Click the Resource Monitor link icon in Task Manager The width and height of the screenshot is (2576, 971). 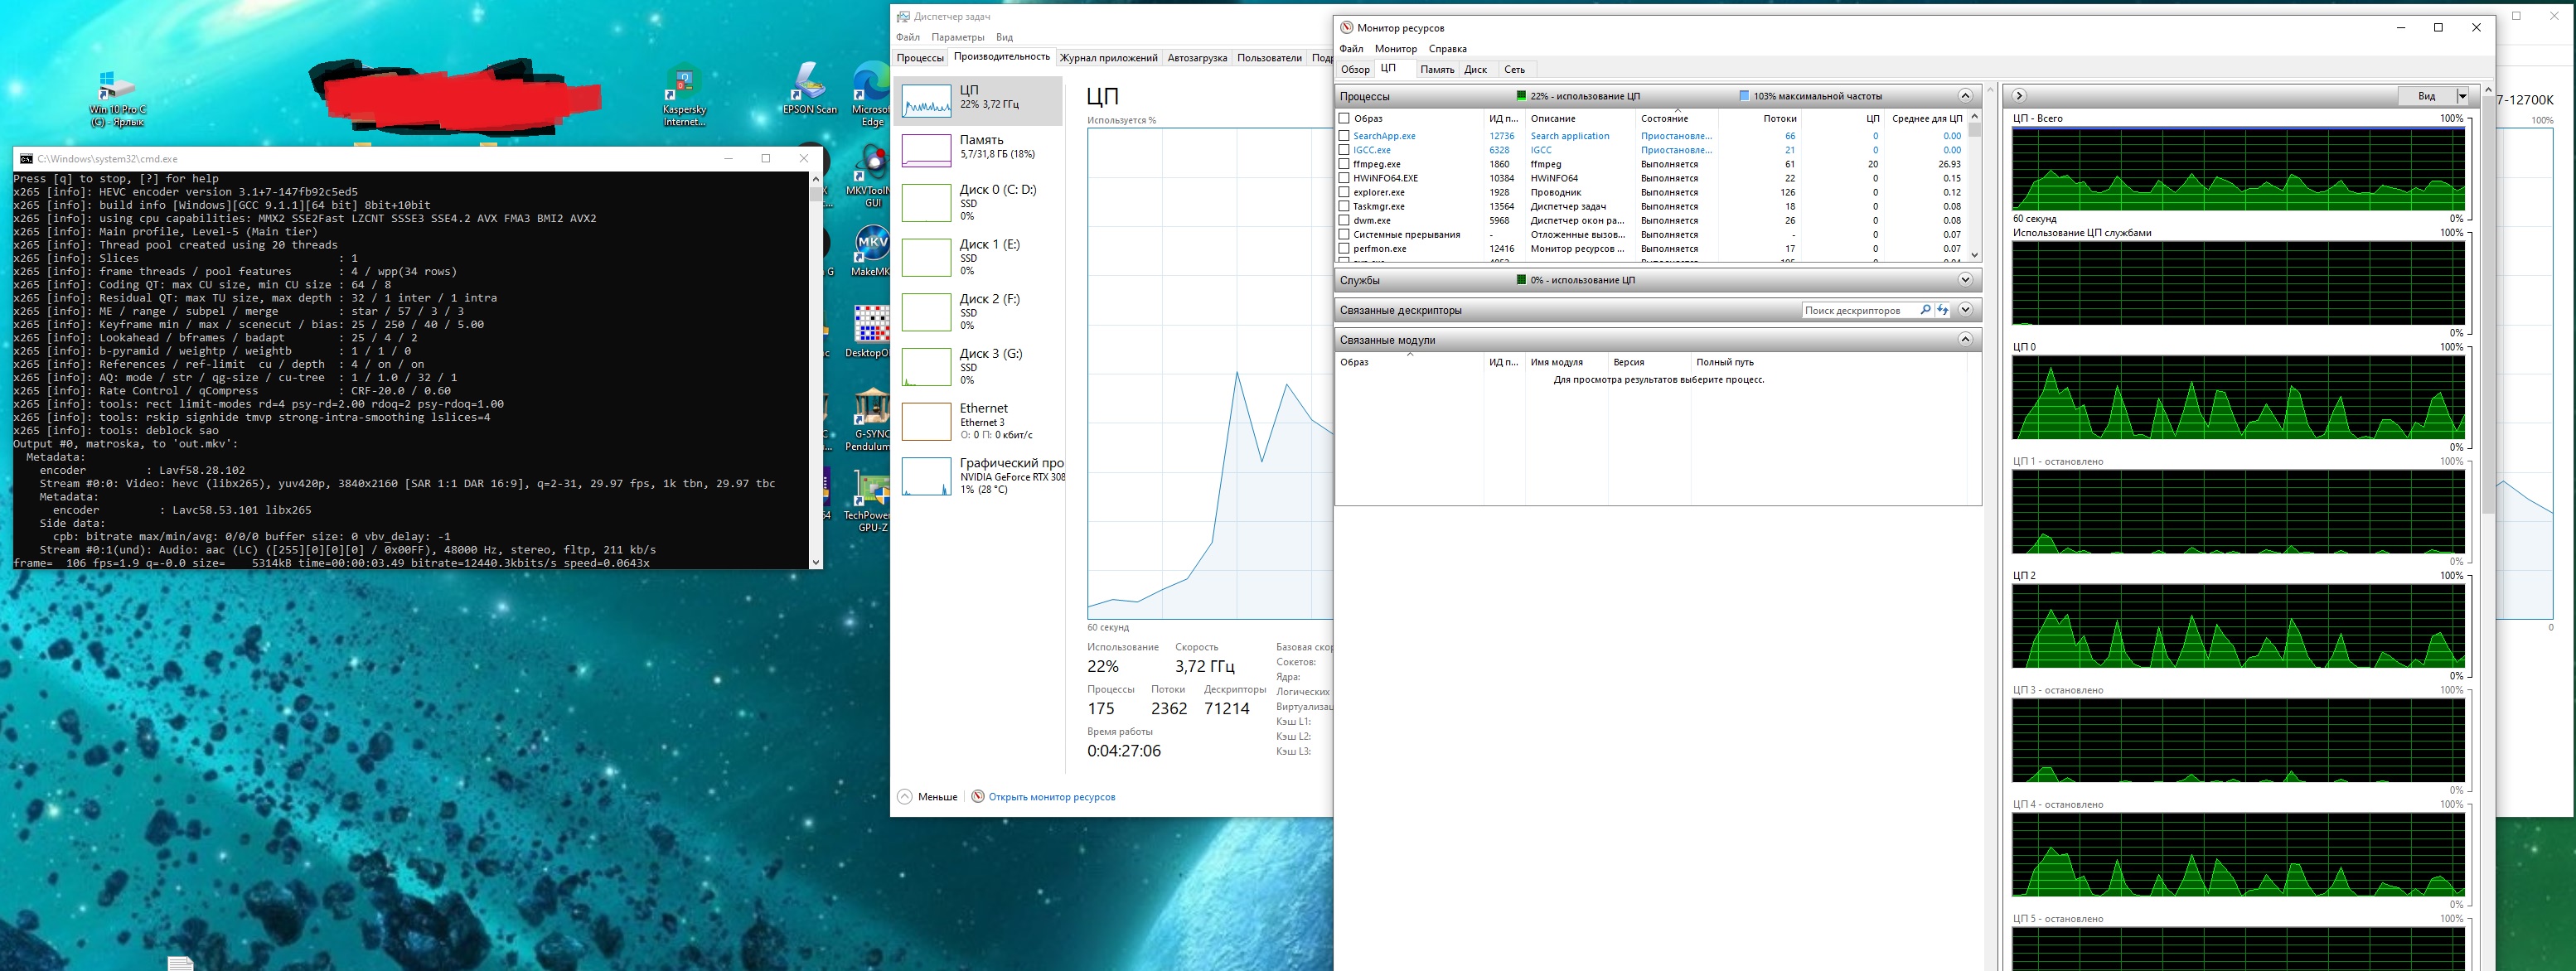978,797
